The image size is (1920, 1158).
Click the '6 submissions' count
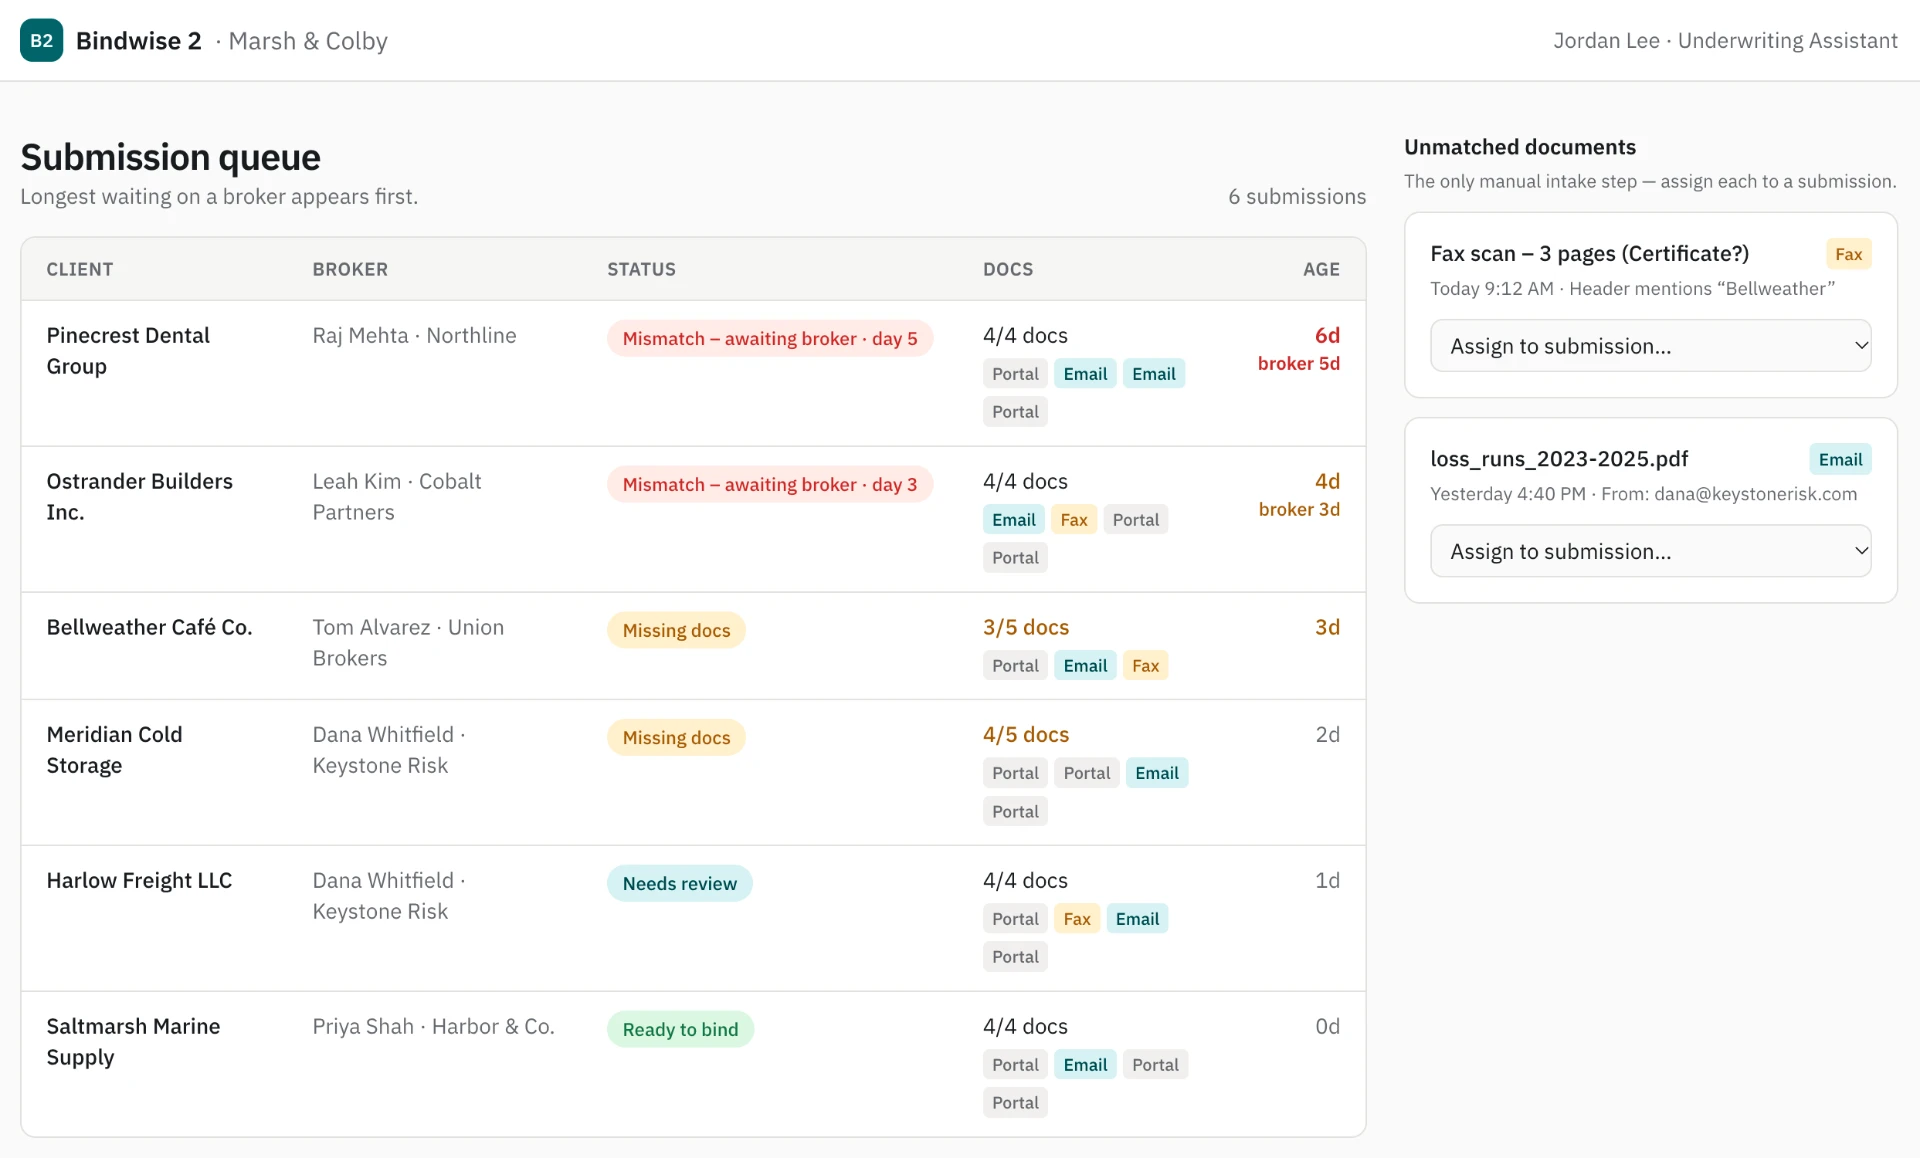click(x=1297, y=197)
